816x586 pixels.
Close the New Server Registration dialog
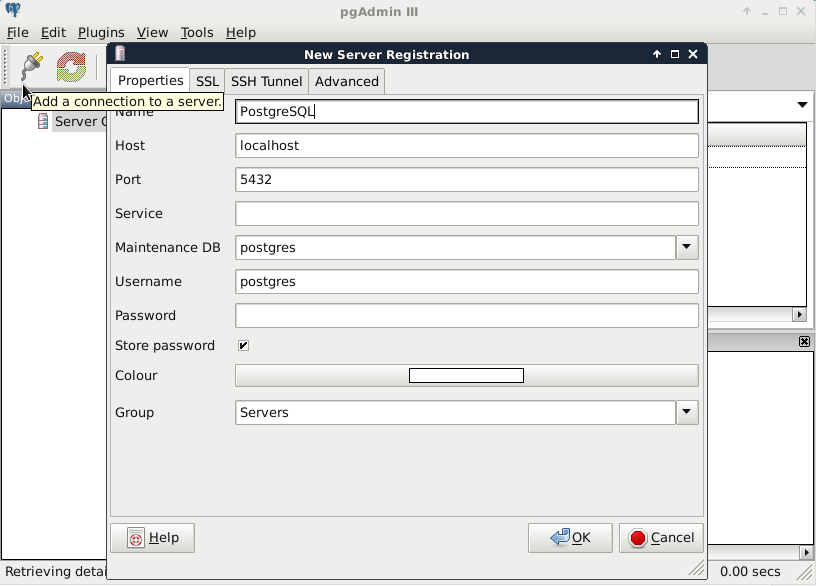(693, 54)
